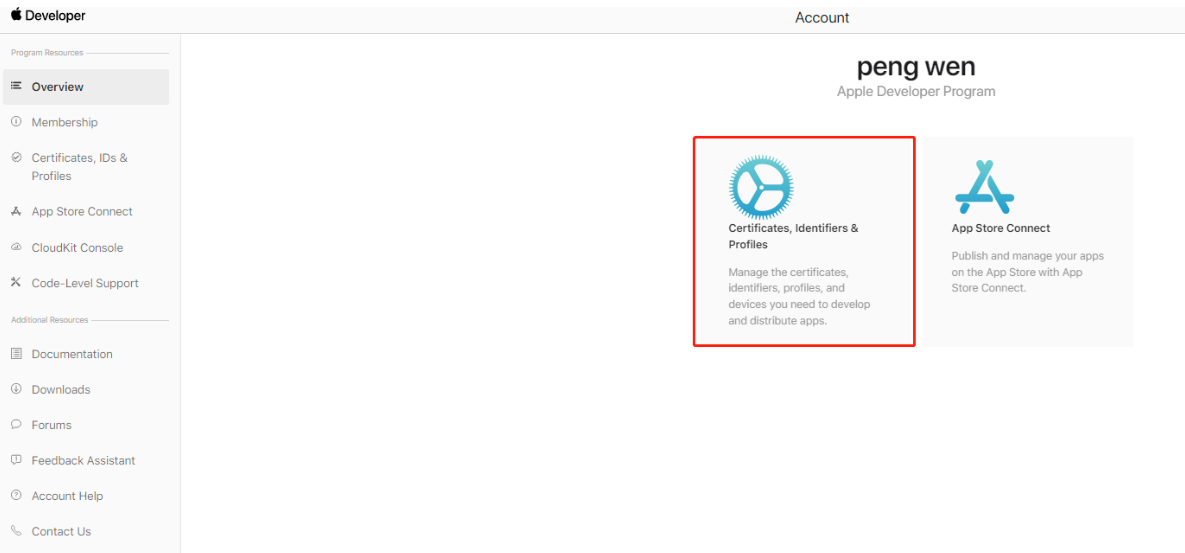Click the App Store Connect card title
1185x553 pixels.
(1001, 228)
